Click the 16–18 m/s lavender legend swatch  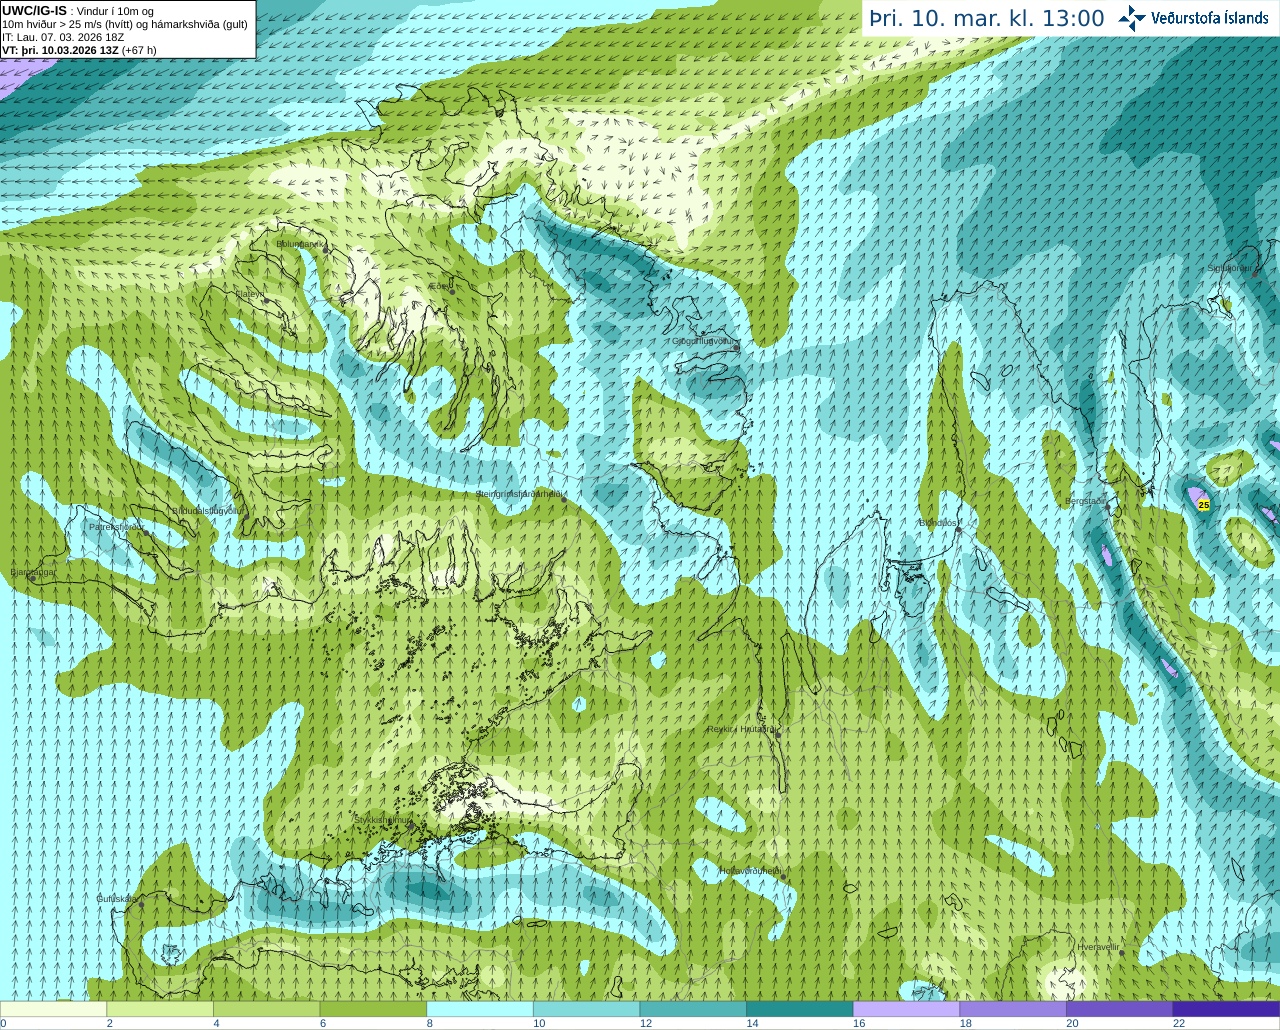coord(906,1008)
